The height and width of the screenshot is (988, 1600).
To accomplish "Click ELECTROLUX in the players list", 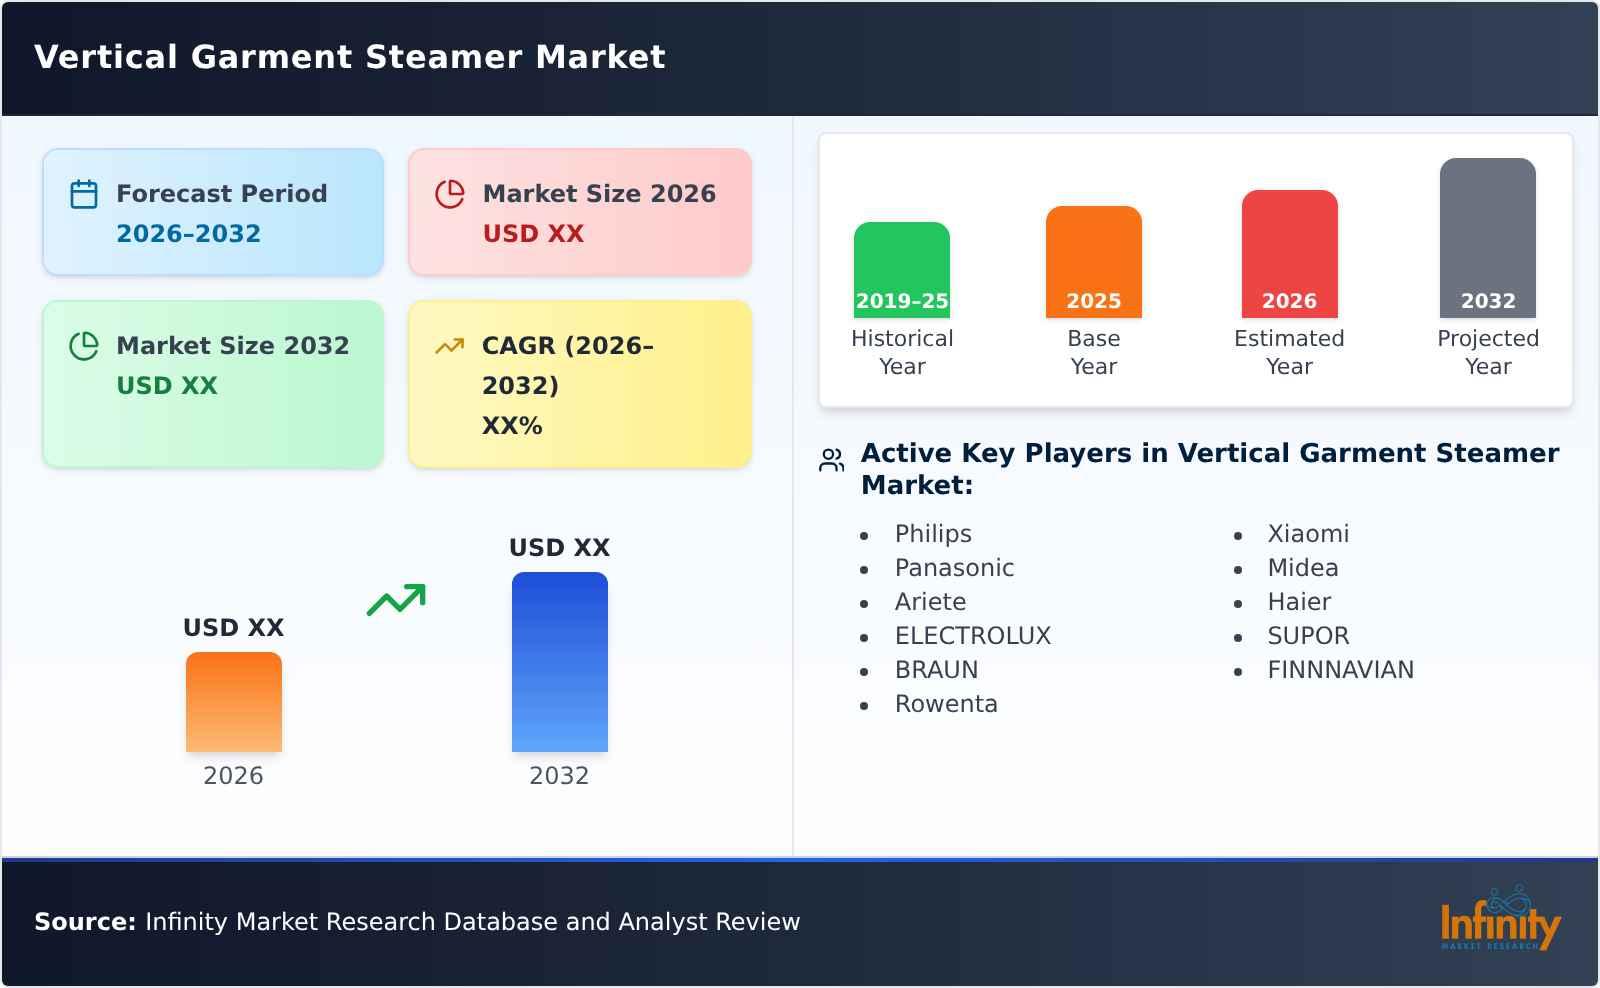I will pos(972,636).
